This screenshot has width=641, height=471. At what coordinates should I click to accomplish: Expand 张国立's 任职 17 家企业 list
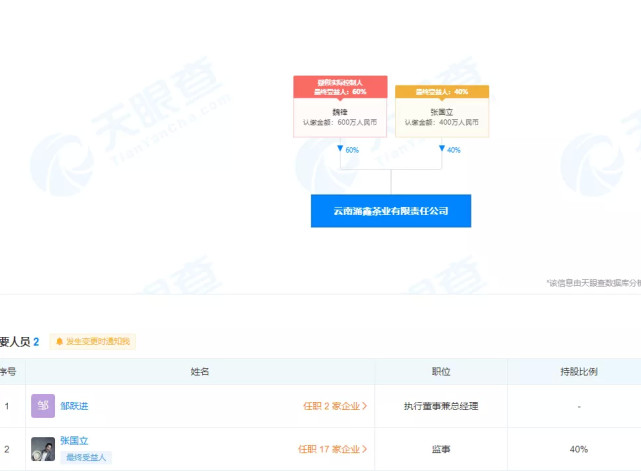point(332,449)
